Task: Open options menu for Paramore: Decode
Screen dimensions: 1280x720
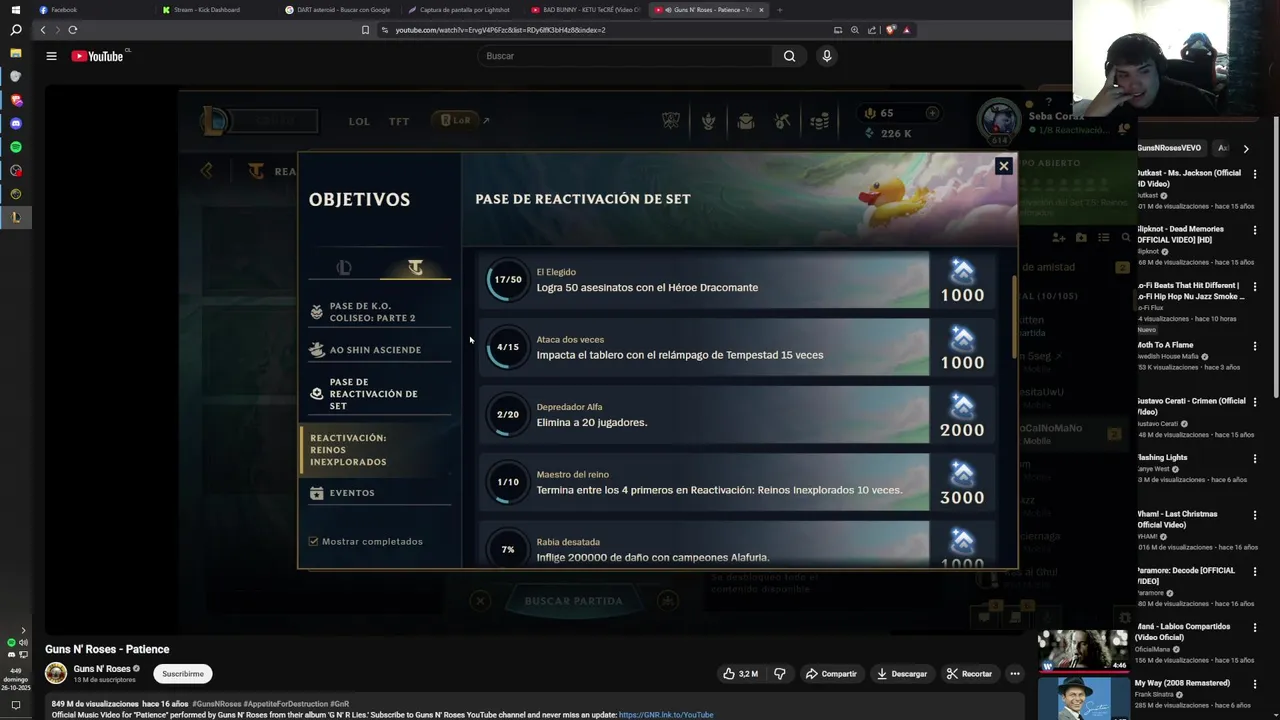Action: pos(1256,572)
